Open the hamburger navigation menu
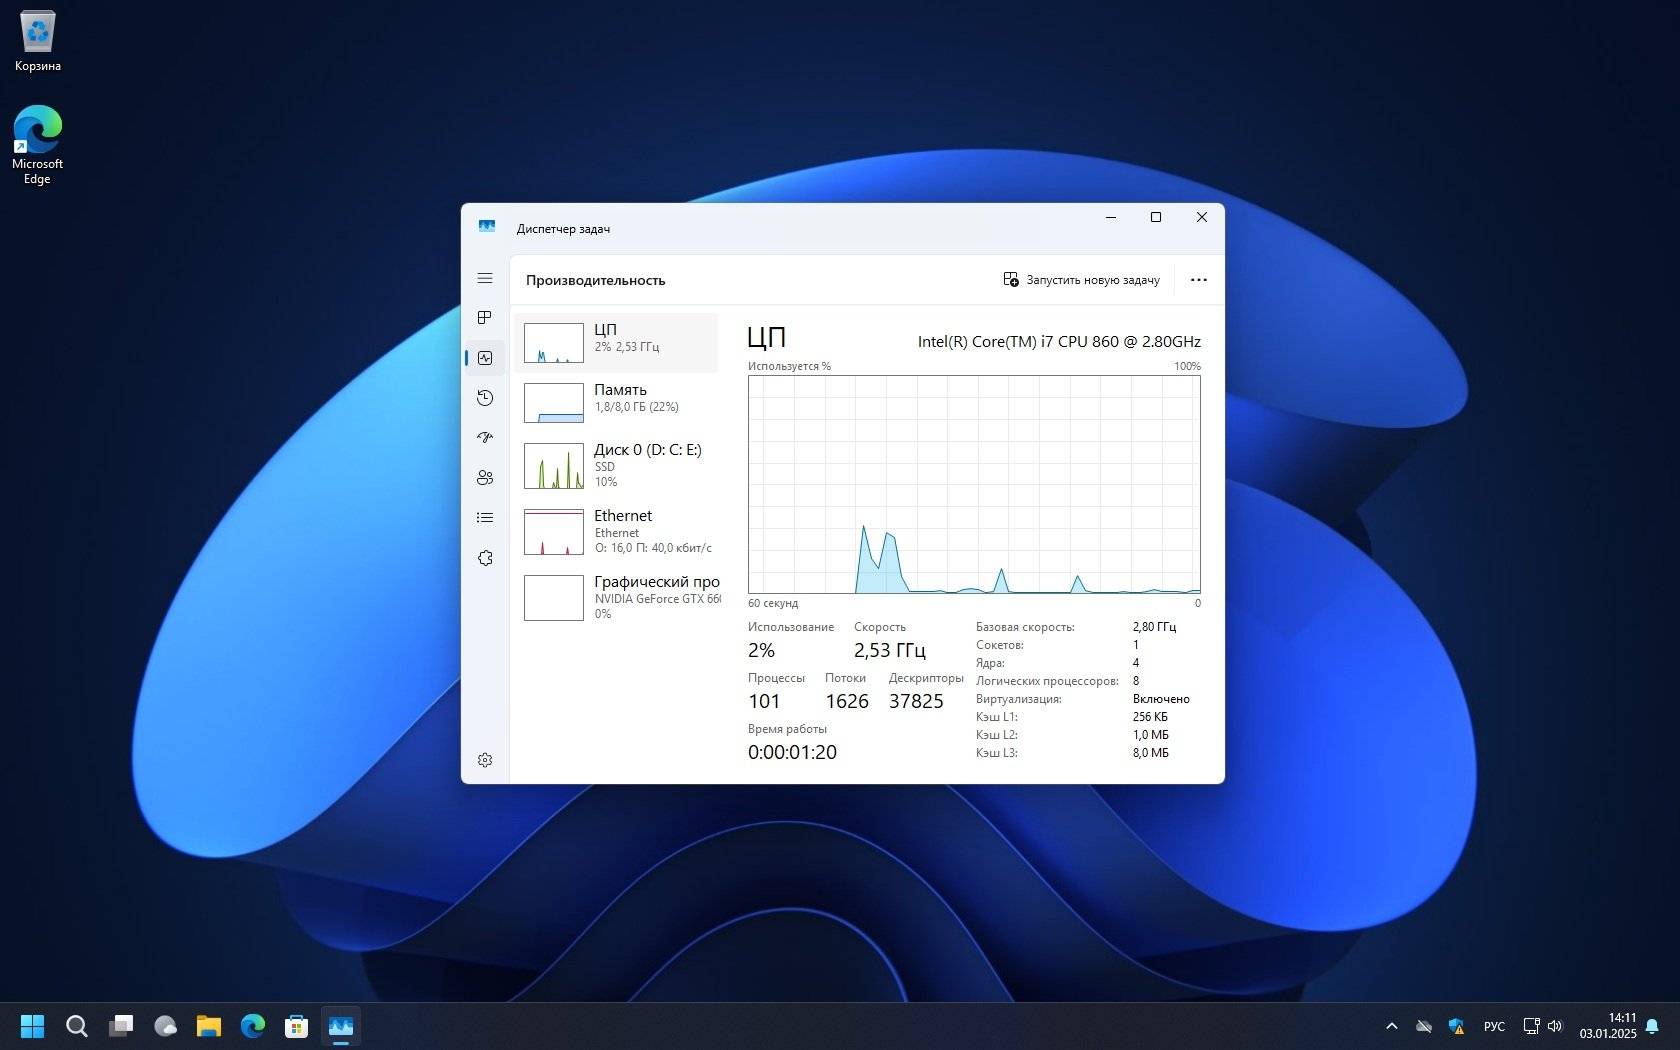Image resolution: width=1680 pixels, height=1050 pixels. [485, 279]
